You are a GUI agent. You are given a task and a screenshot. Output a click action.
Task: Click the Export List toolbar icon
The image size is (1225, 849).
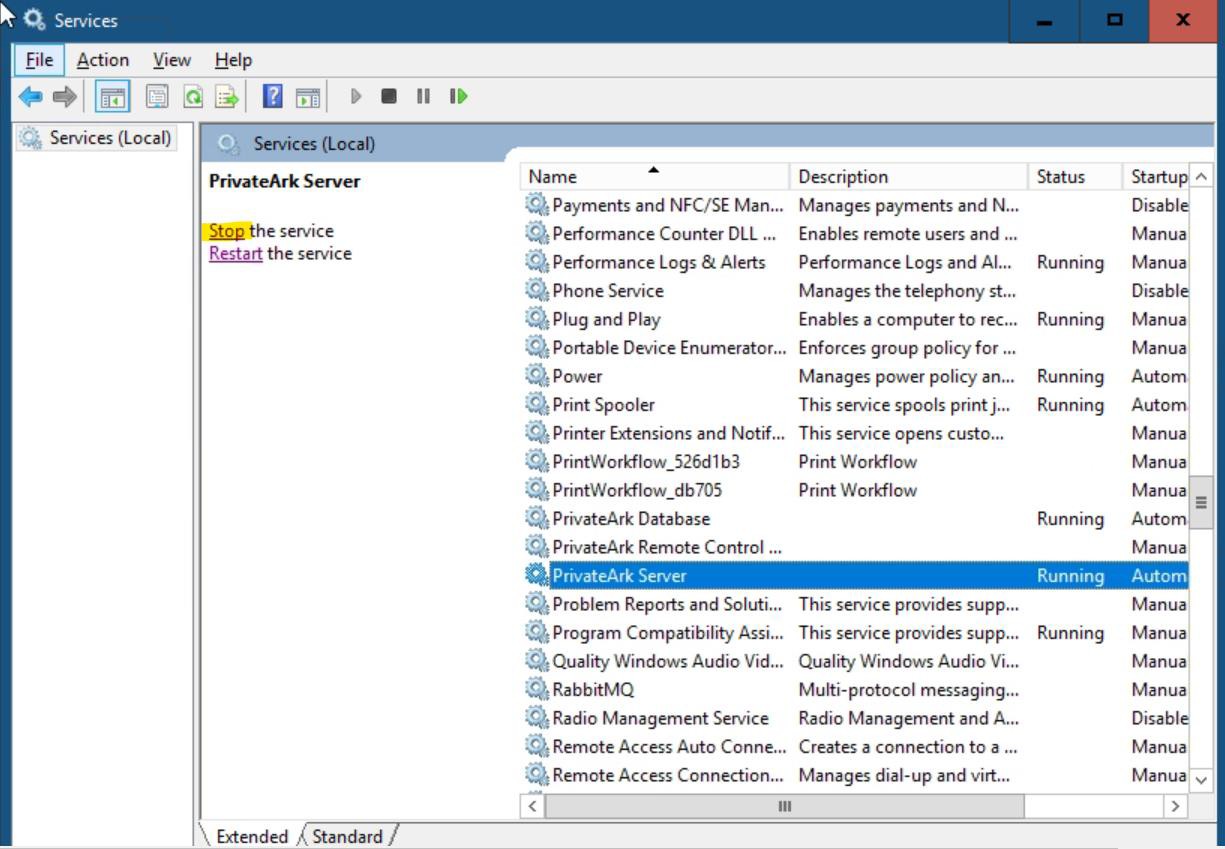pos(227,97)
